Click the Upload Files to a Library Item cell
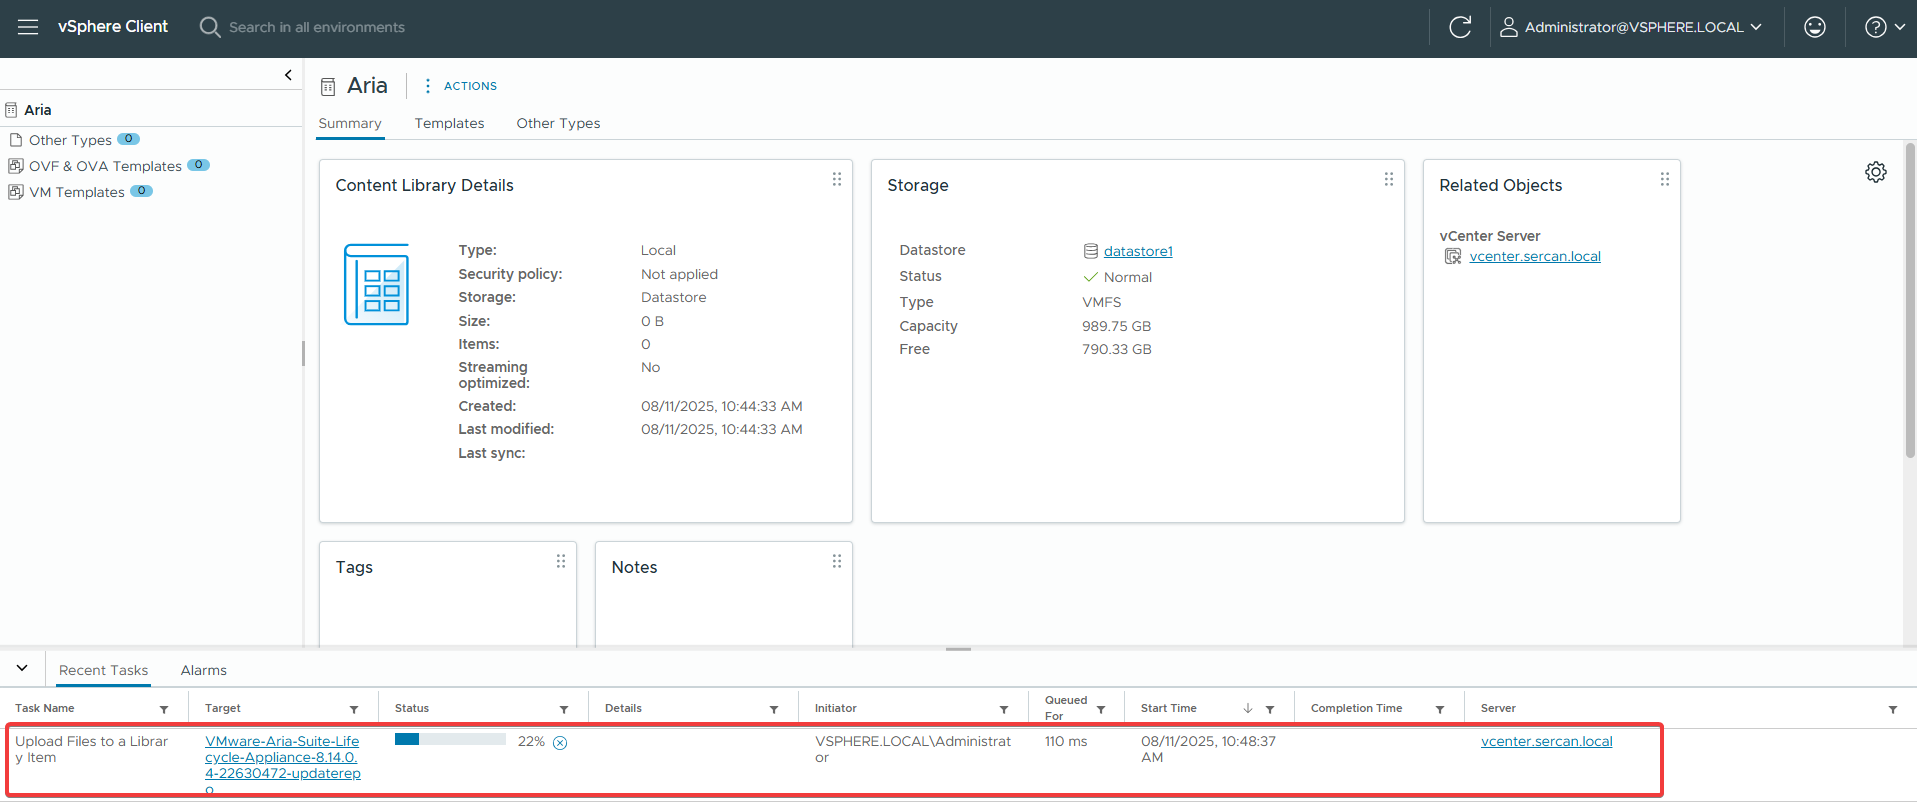This screenshot has height=803, width=1917. [x=91, y=749]
